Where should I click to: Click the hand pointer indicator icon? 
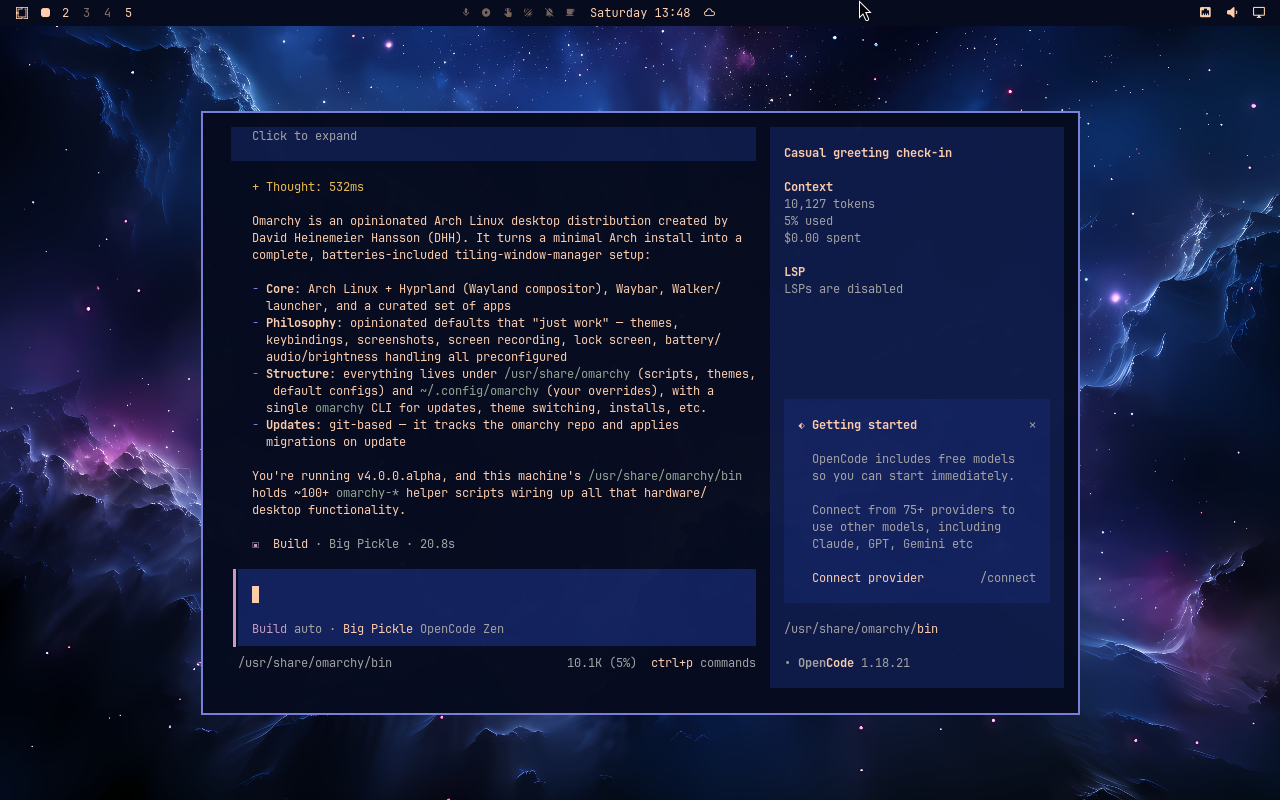507,13
